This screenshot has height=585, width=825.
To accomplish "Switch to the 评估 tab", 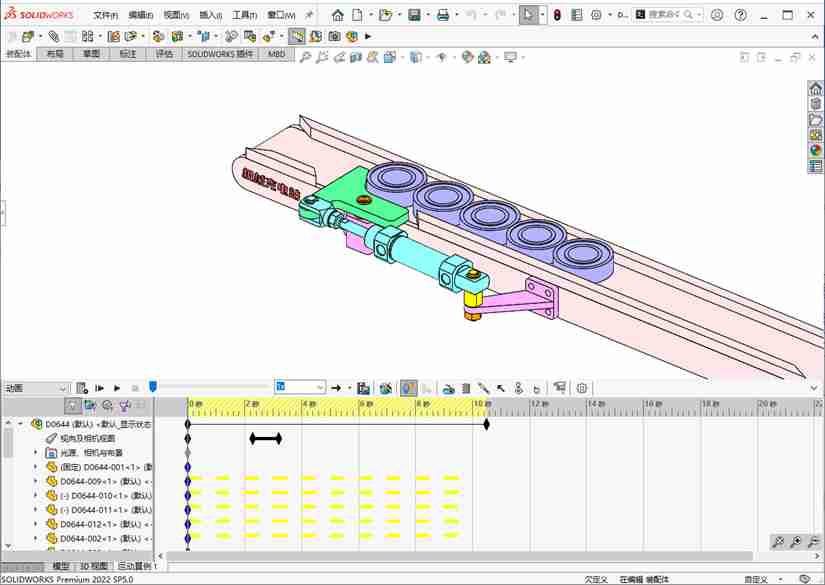I will click(x=164, y=55).
